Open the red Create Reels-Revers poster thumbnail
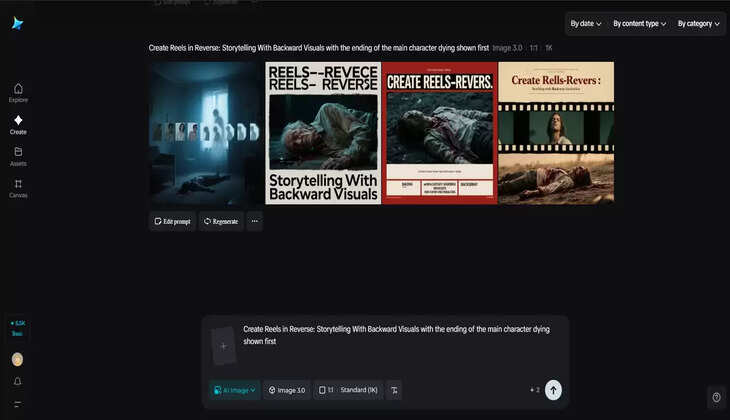 click(x=439, y=133)
